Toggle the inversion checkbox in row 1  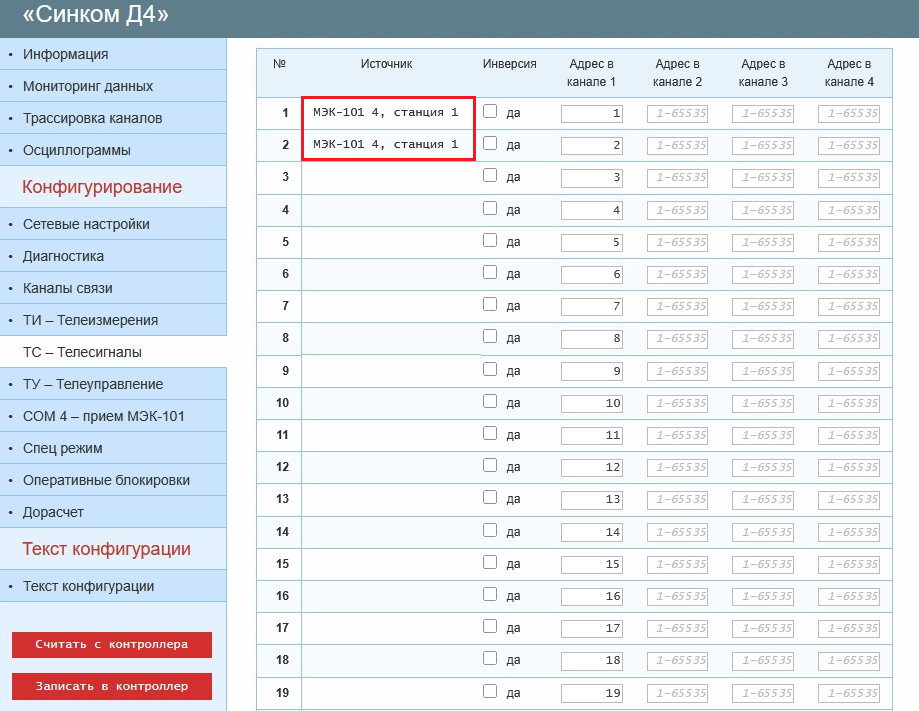coord(490,112)
